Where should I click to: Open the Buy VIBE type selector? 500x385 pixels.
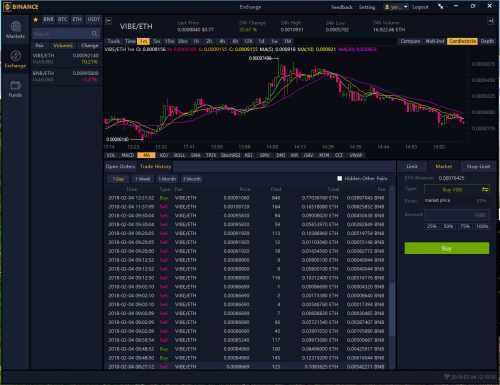coord(457,189)
